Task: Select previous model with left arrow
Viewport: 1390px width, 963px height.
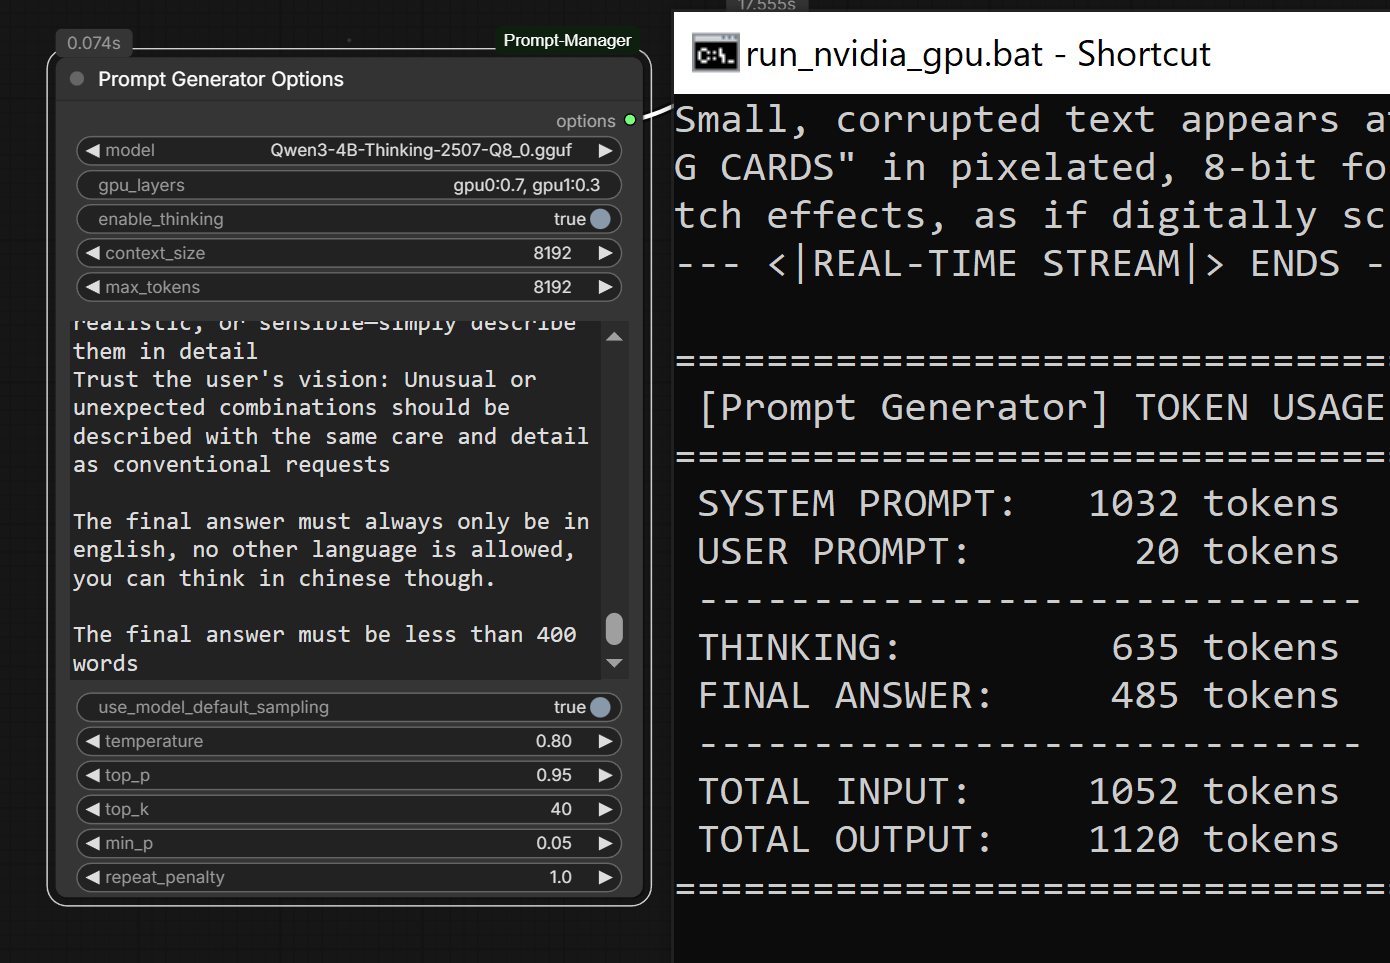Action: (93, 150)
